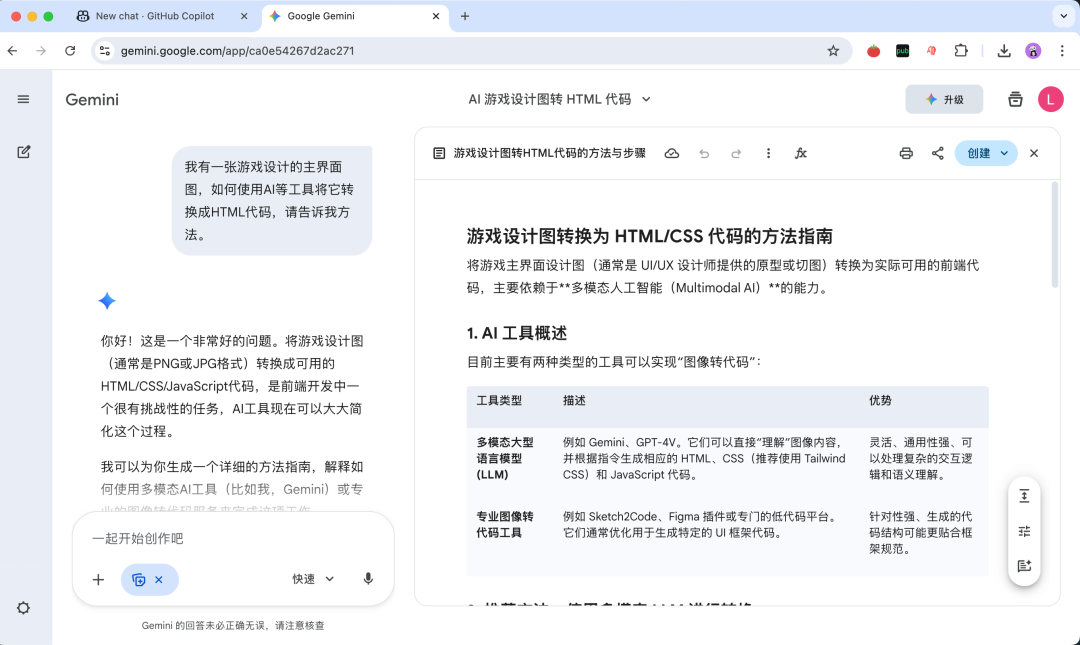Print the generated document
This screenshot has height=645, width=1080.
click(x=906, y=153)
